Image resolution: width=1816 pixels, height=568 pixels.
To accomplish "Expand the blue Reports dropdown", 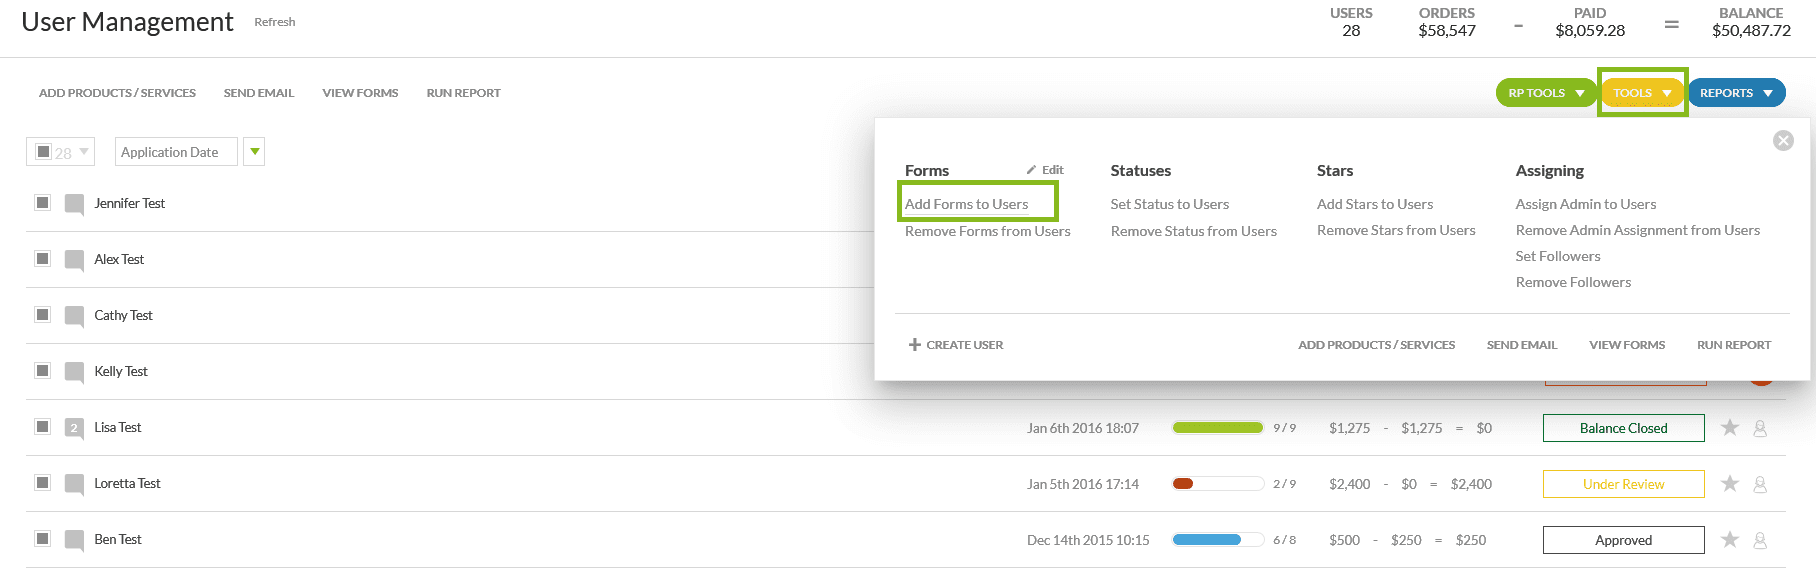I will click(1736, 93).
